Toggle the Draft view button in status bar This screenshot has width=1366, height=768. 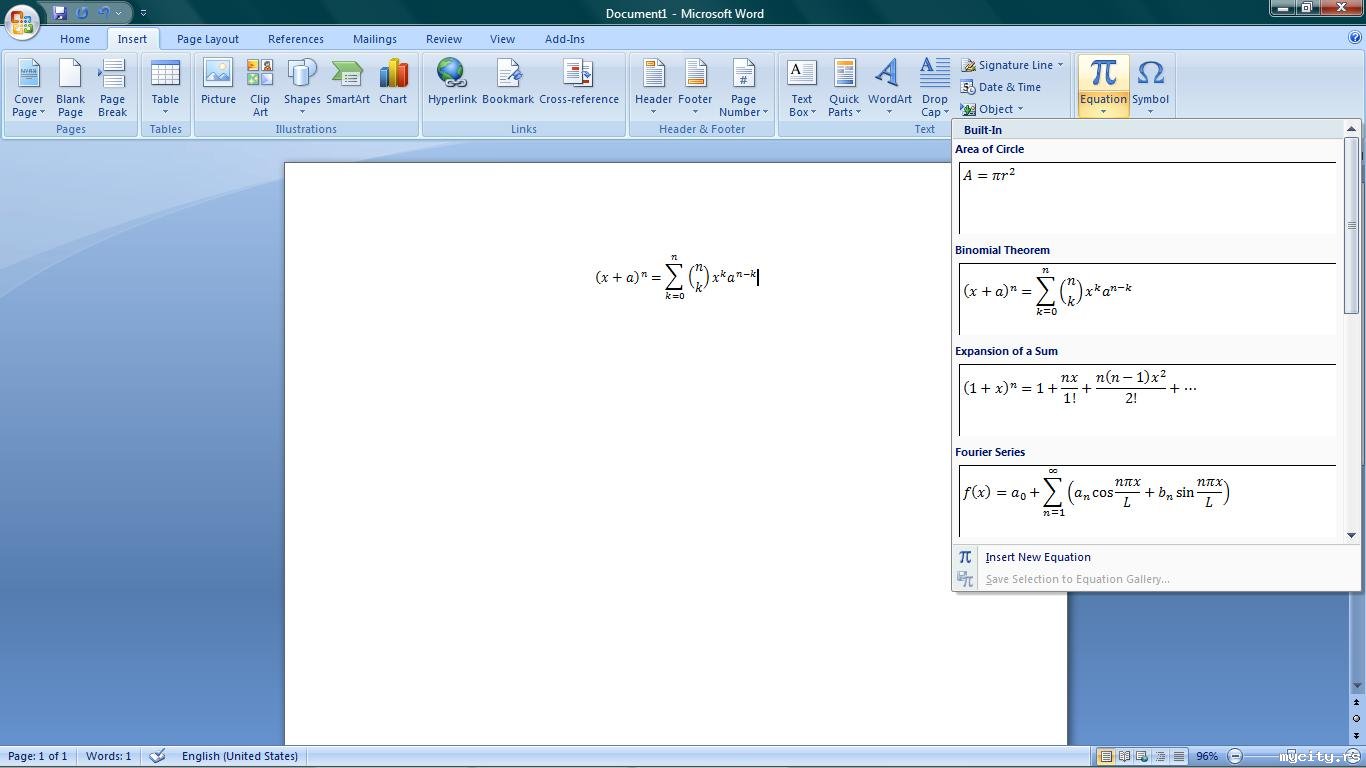tap(1180, 756)
